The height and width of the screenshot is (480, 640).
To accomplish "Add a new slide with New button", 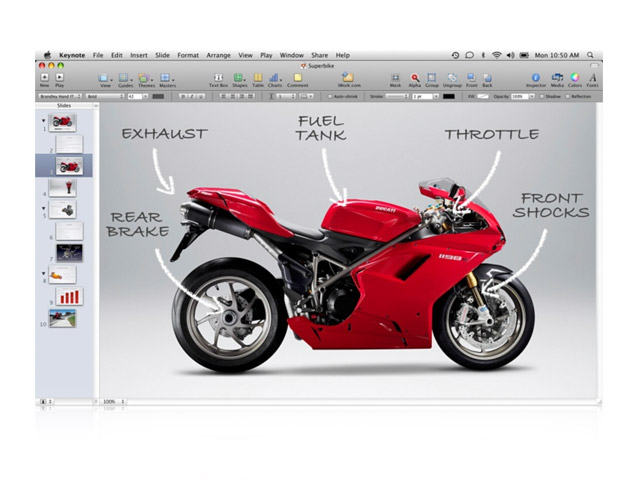I will click(44, 79).
